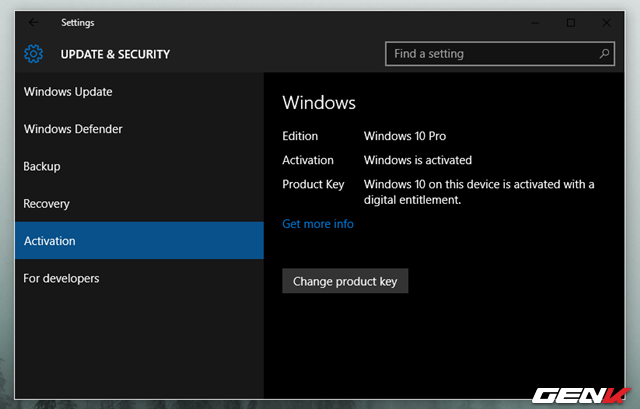
Task: Open Windows Update section
Action: 139,92
